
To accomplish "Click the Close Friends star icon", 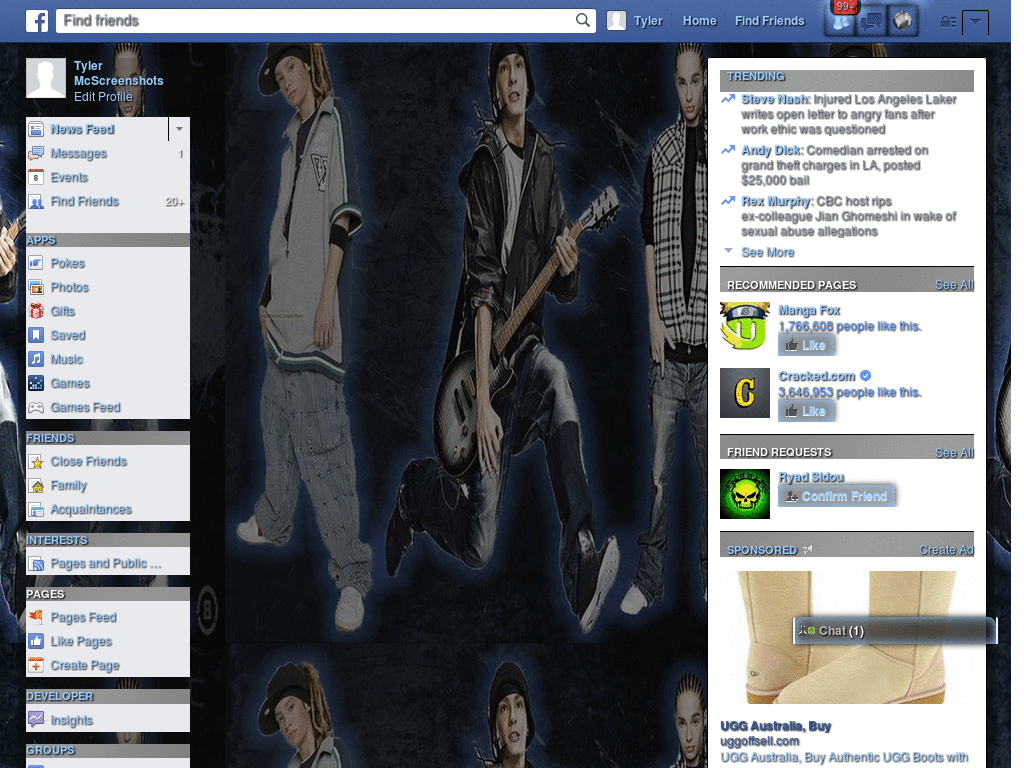I will 36,462.
